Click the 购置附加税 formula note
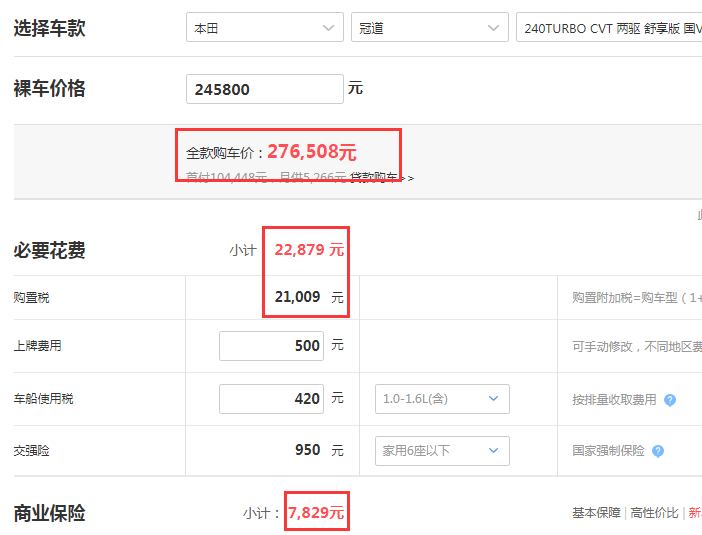This screenshot has width=702, height=535. coord(637,298)
